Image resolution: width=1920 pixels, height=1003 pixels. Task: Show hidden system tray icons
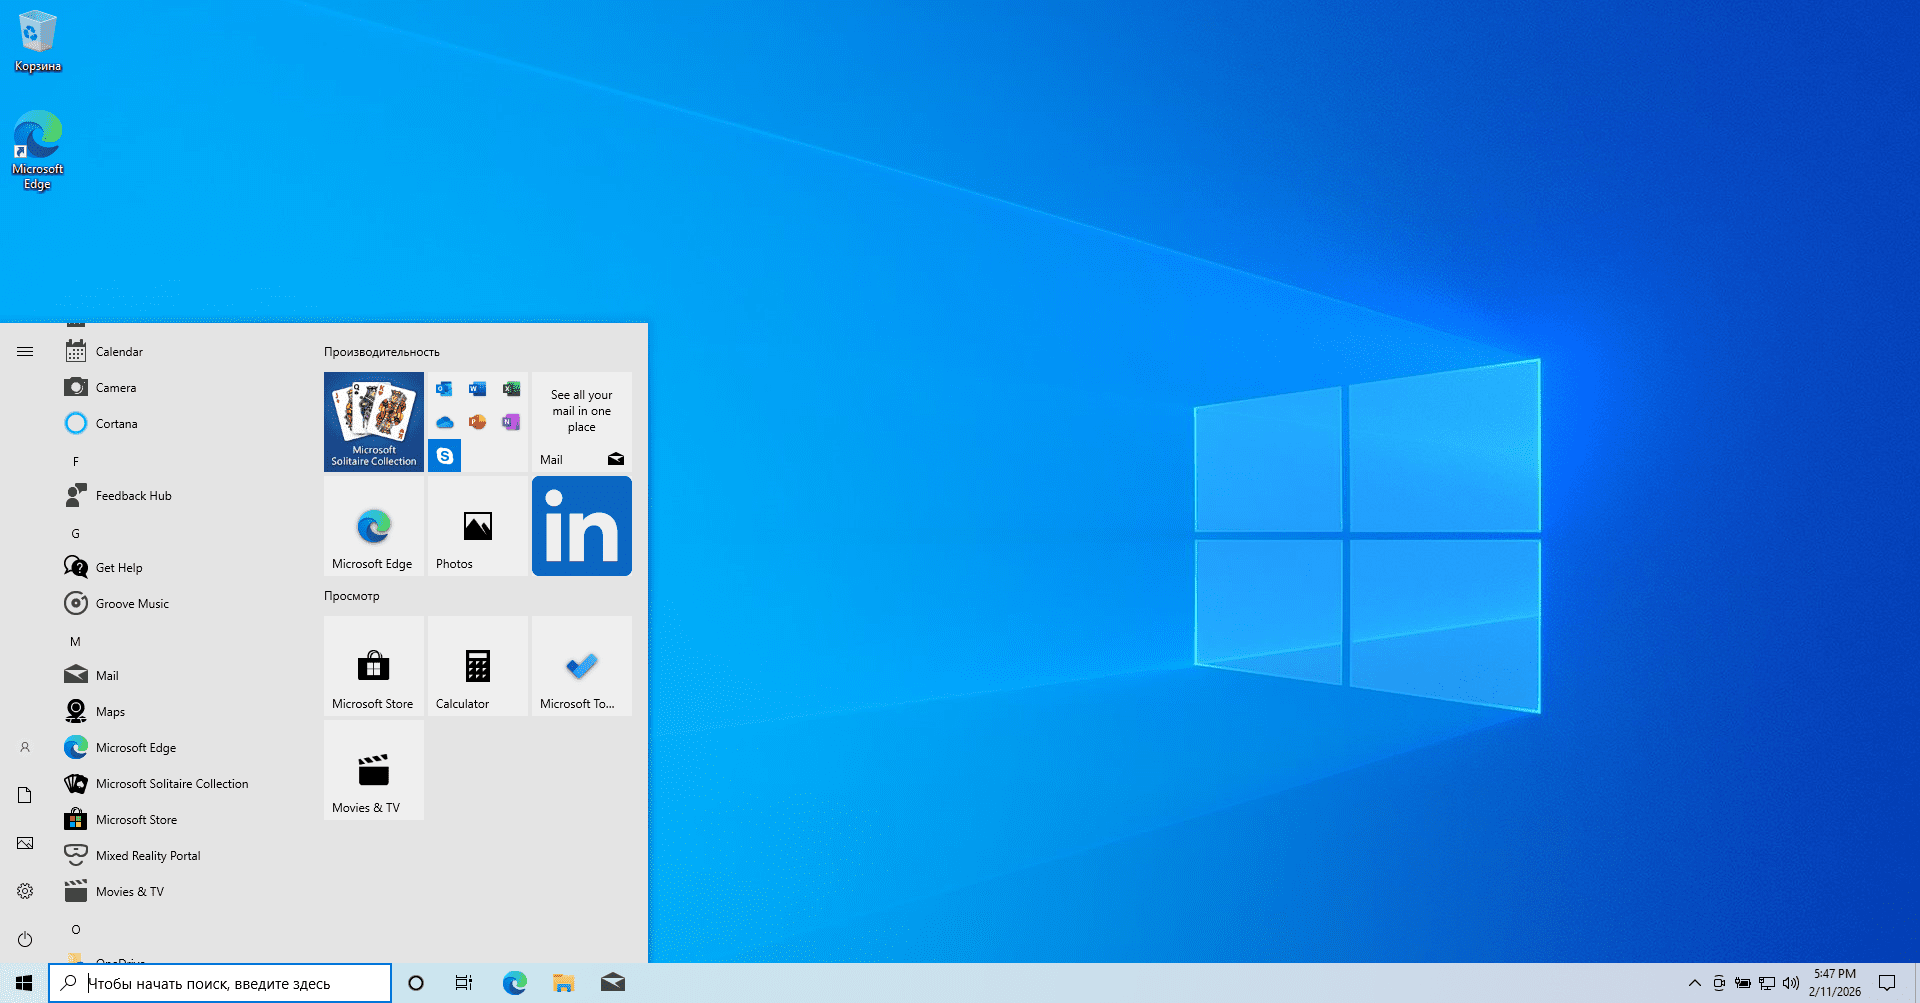1694,983
